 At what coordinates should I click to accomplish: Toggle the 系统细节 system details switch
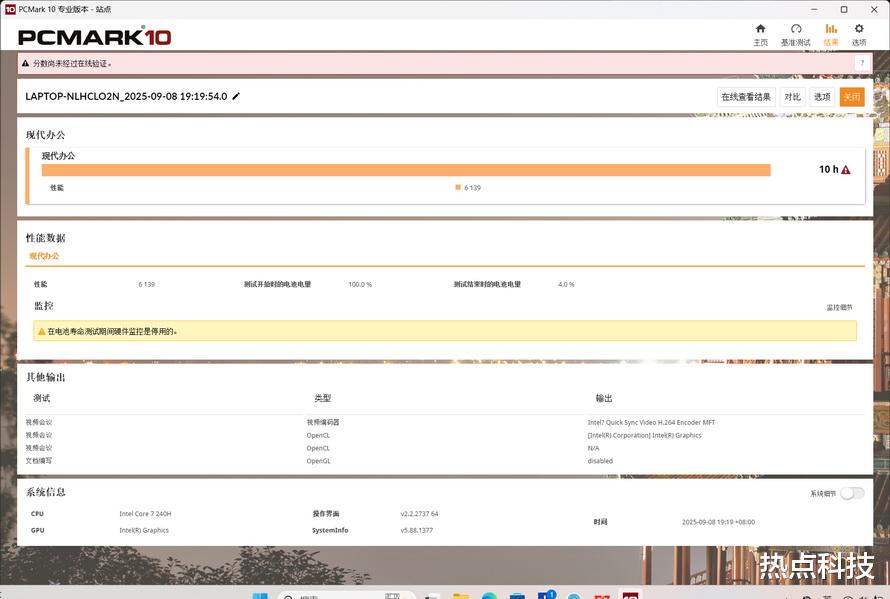[x=853, y=493]
